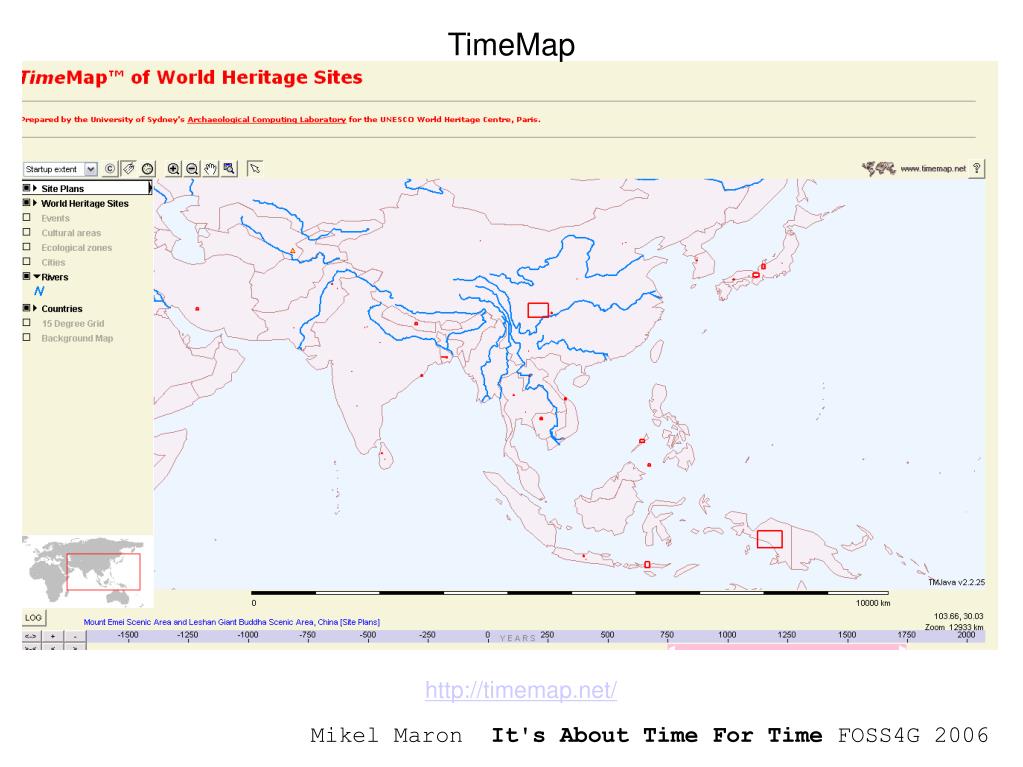
Task: Select the pan hand tool
Action: coord(210,169)
